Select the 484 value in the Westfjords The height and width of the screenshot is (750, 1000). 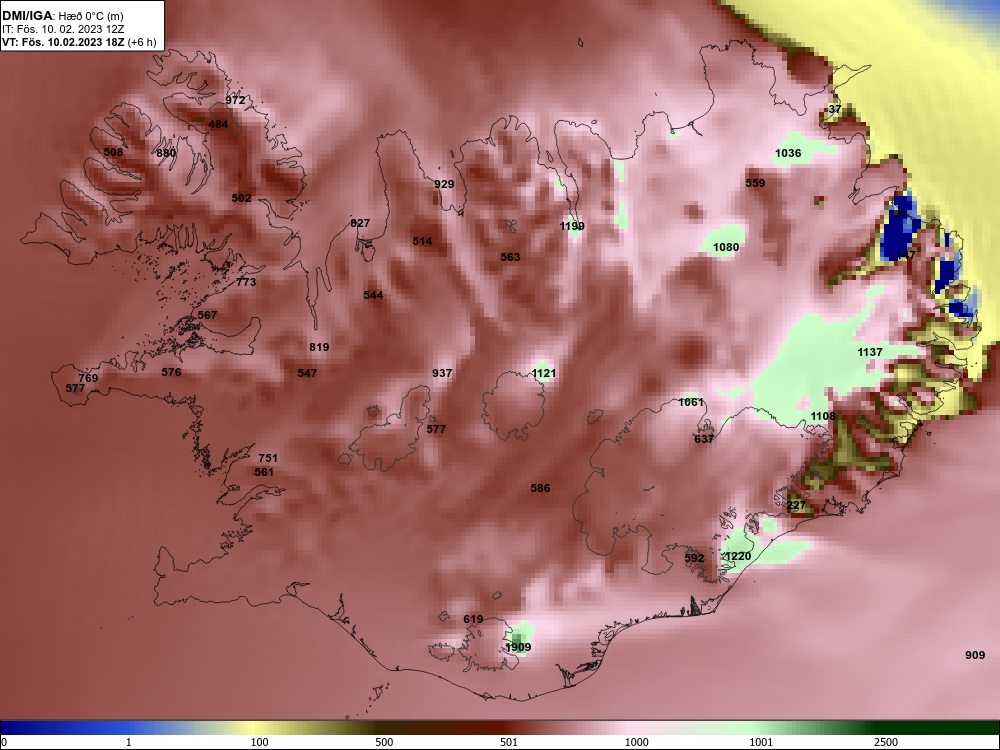pyautogui.click(x=218, y=124)
